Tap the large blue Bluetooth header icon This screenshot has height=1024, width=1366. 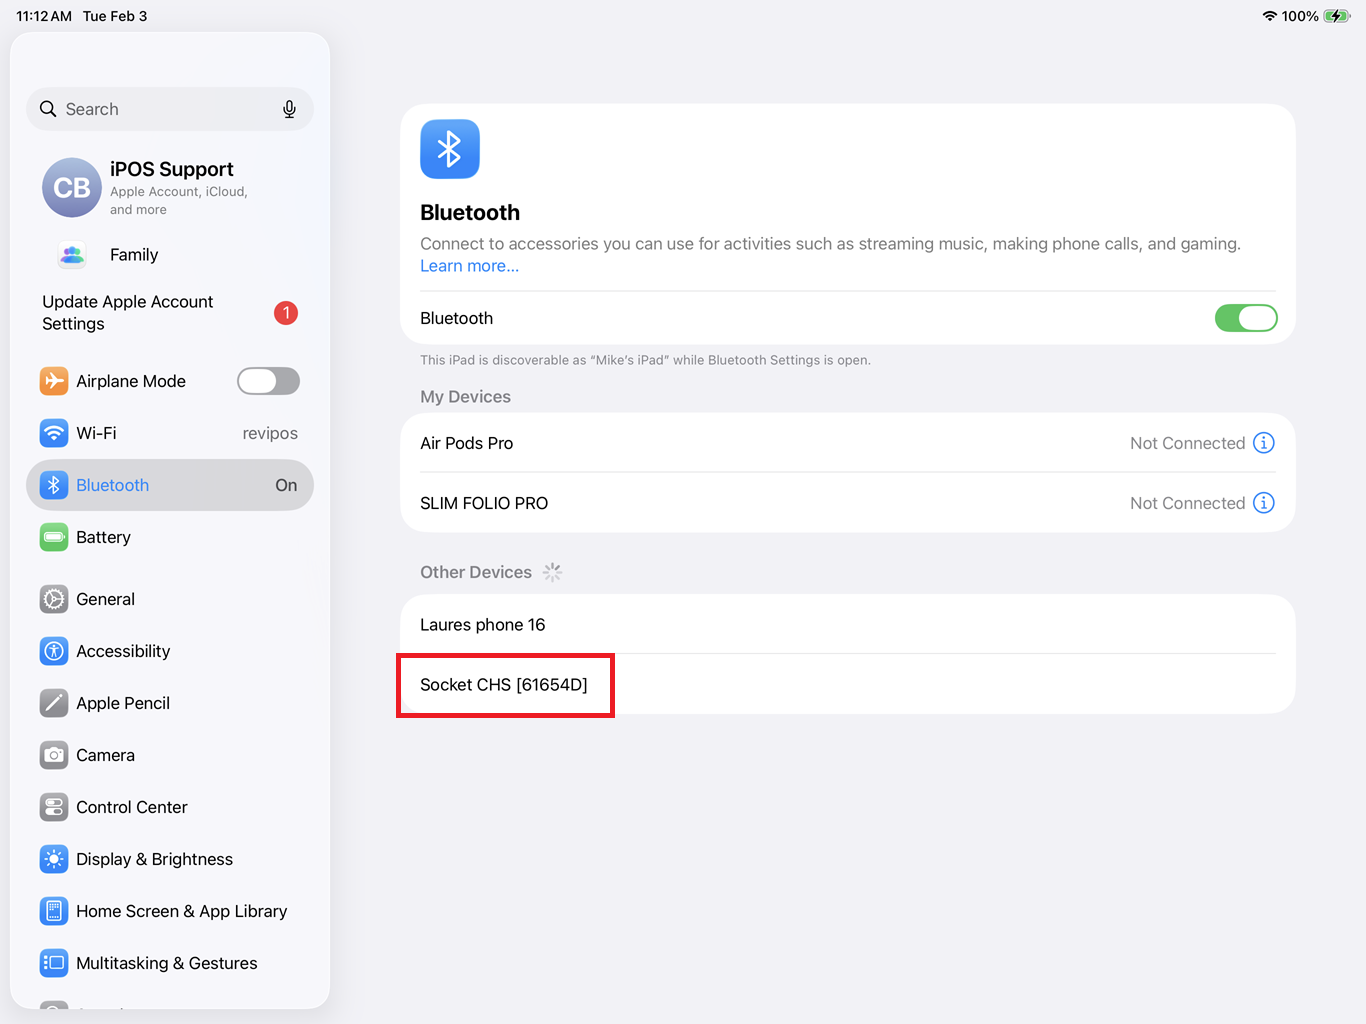pos(450,149)
